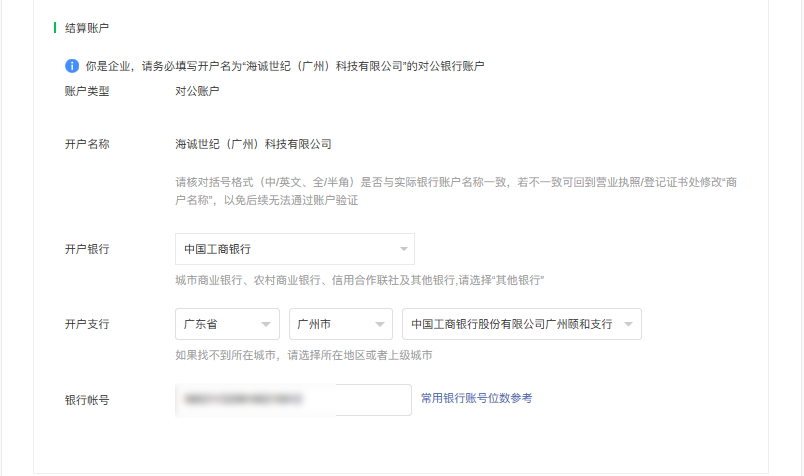Click the blue info icon in the notice
804x476 pixels.
[x=72, y=66]
